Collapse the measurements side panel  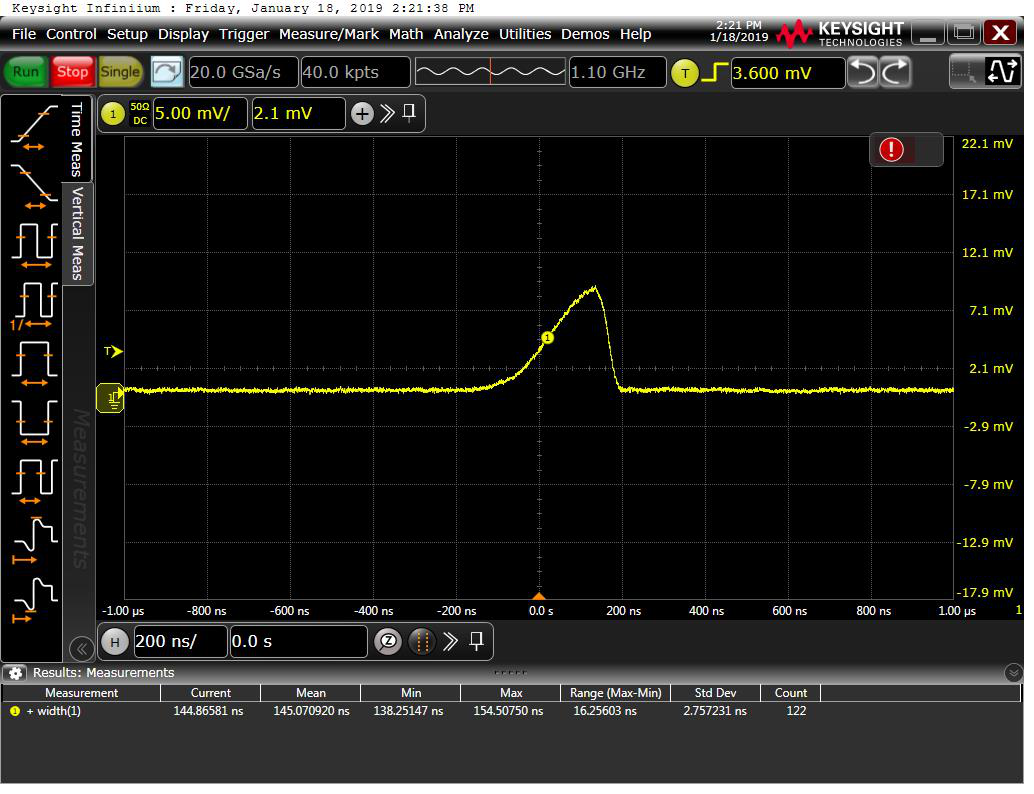(x=81, y=649)
